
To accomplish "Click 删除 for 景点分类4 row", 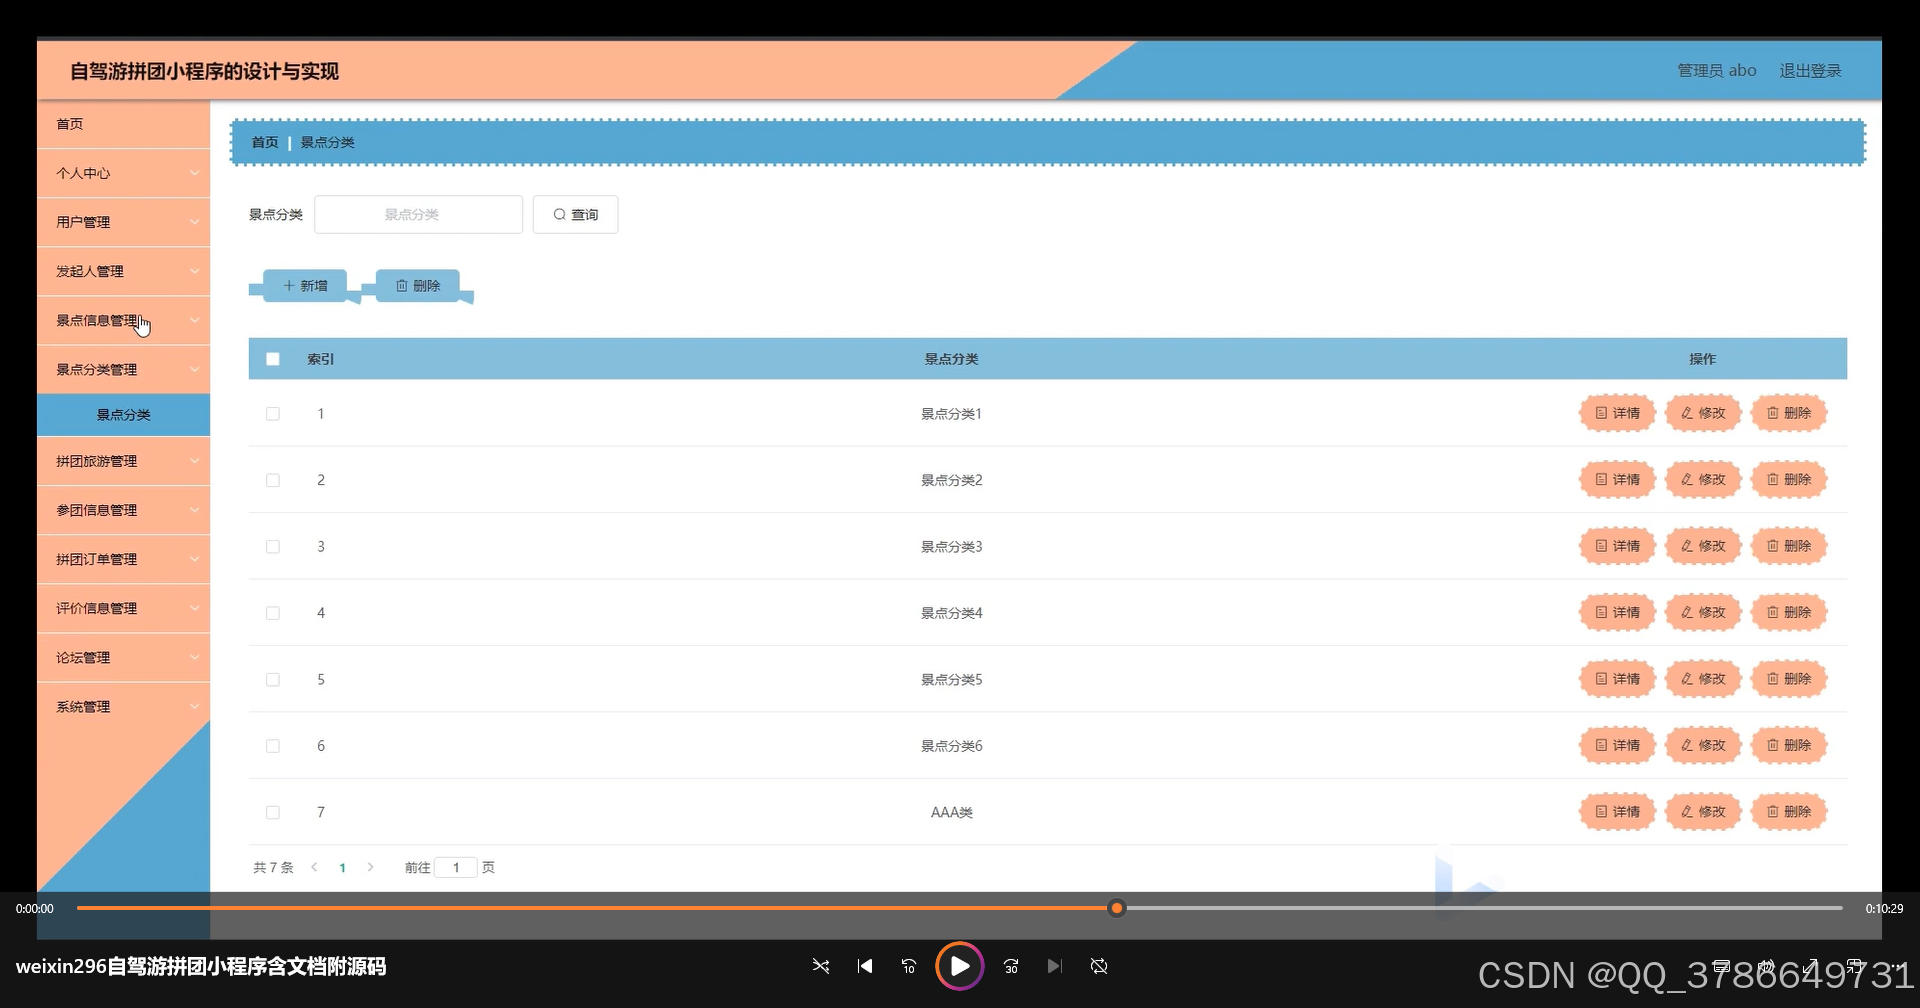I will 1789,612.
